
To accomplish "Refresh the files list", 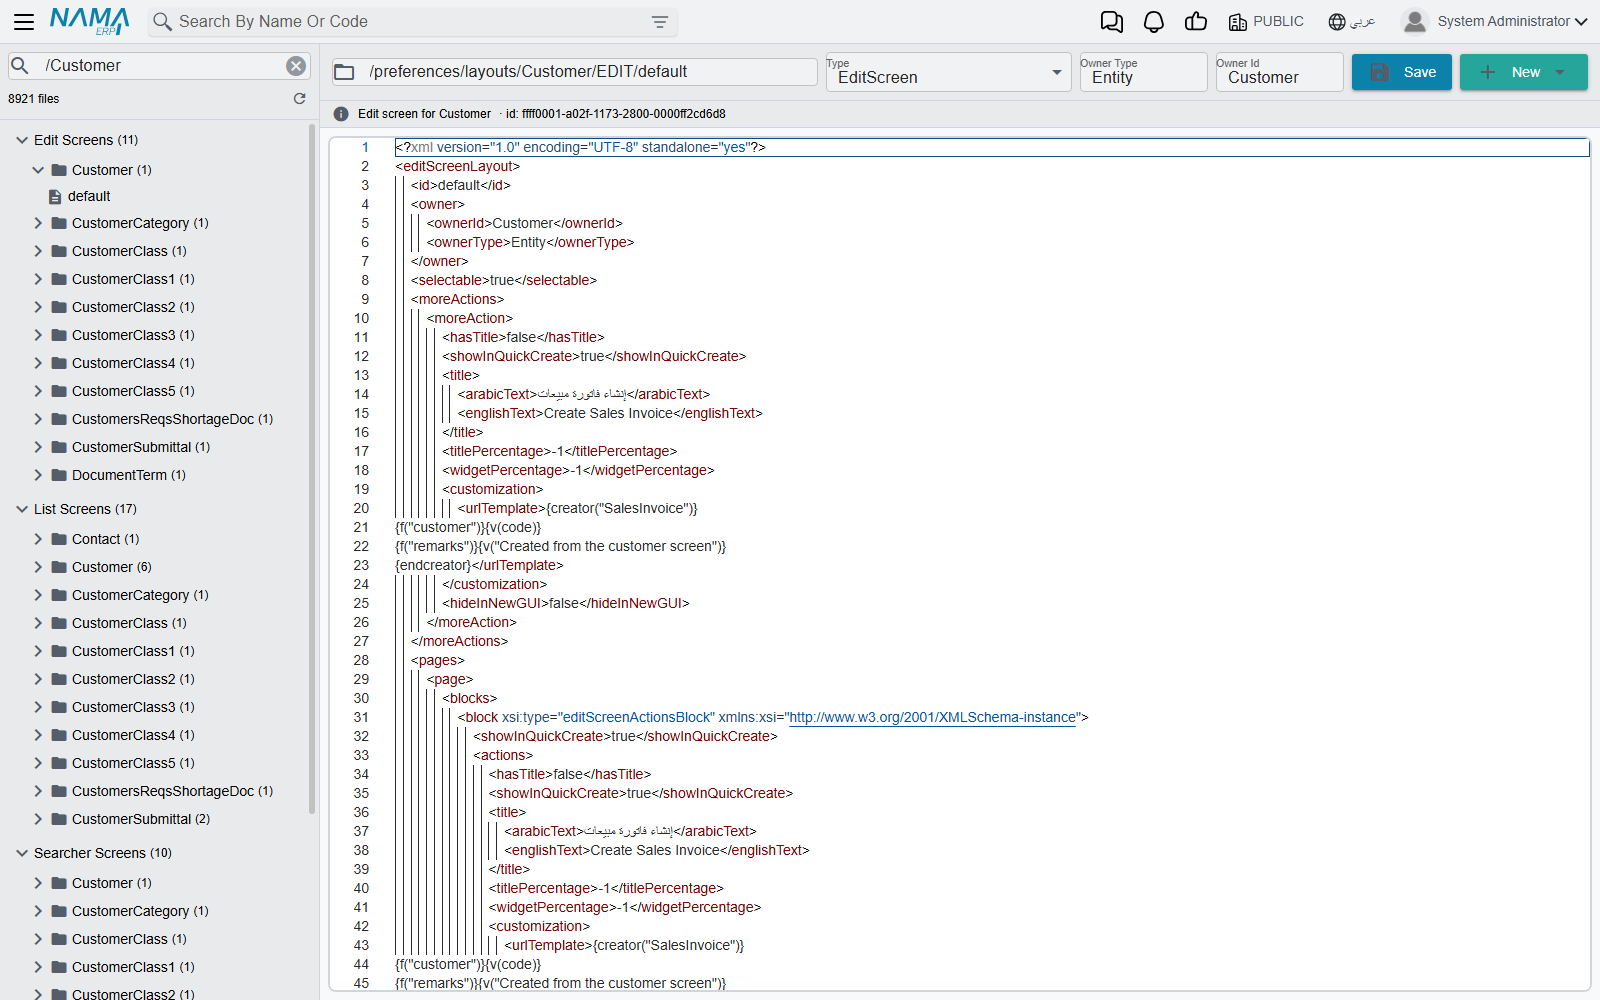I will (299, 99).
